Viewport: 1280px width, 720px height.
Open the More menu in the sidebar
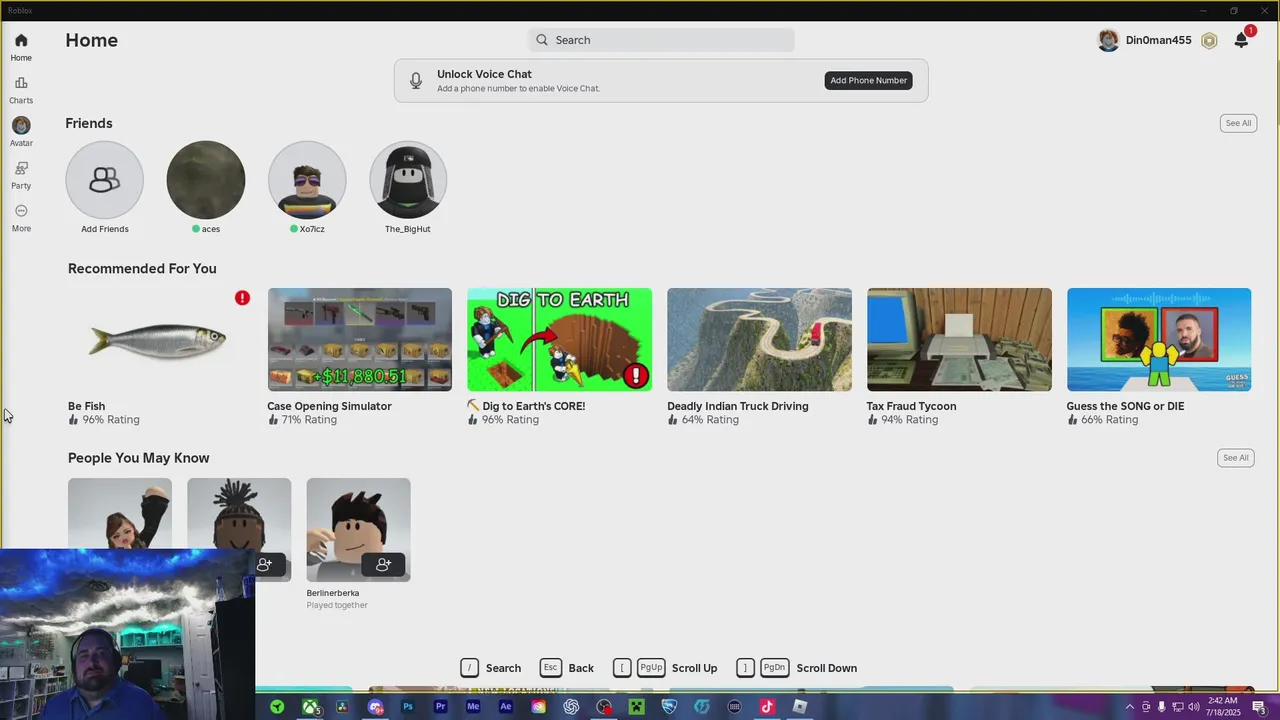(21, 217)
